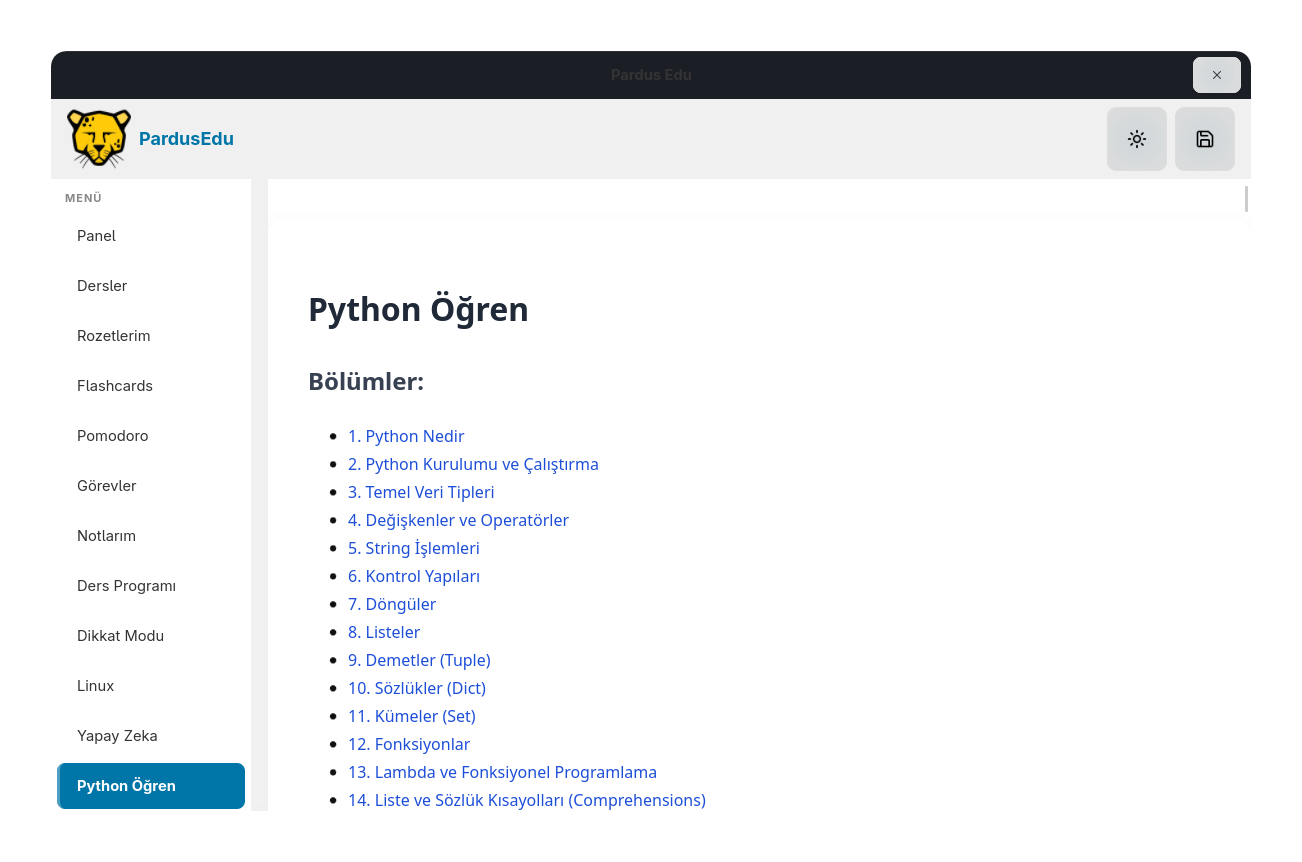Image resolution: width=1302 pixels, height=862 pixels.
Task: Click the Pardus Edu window title
Action: pyautogui.click(x=651, y=75)
